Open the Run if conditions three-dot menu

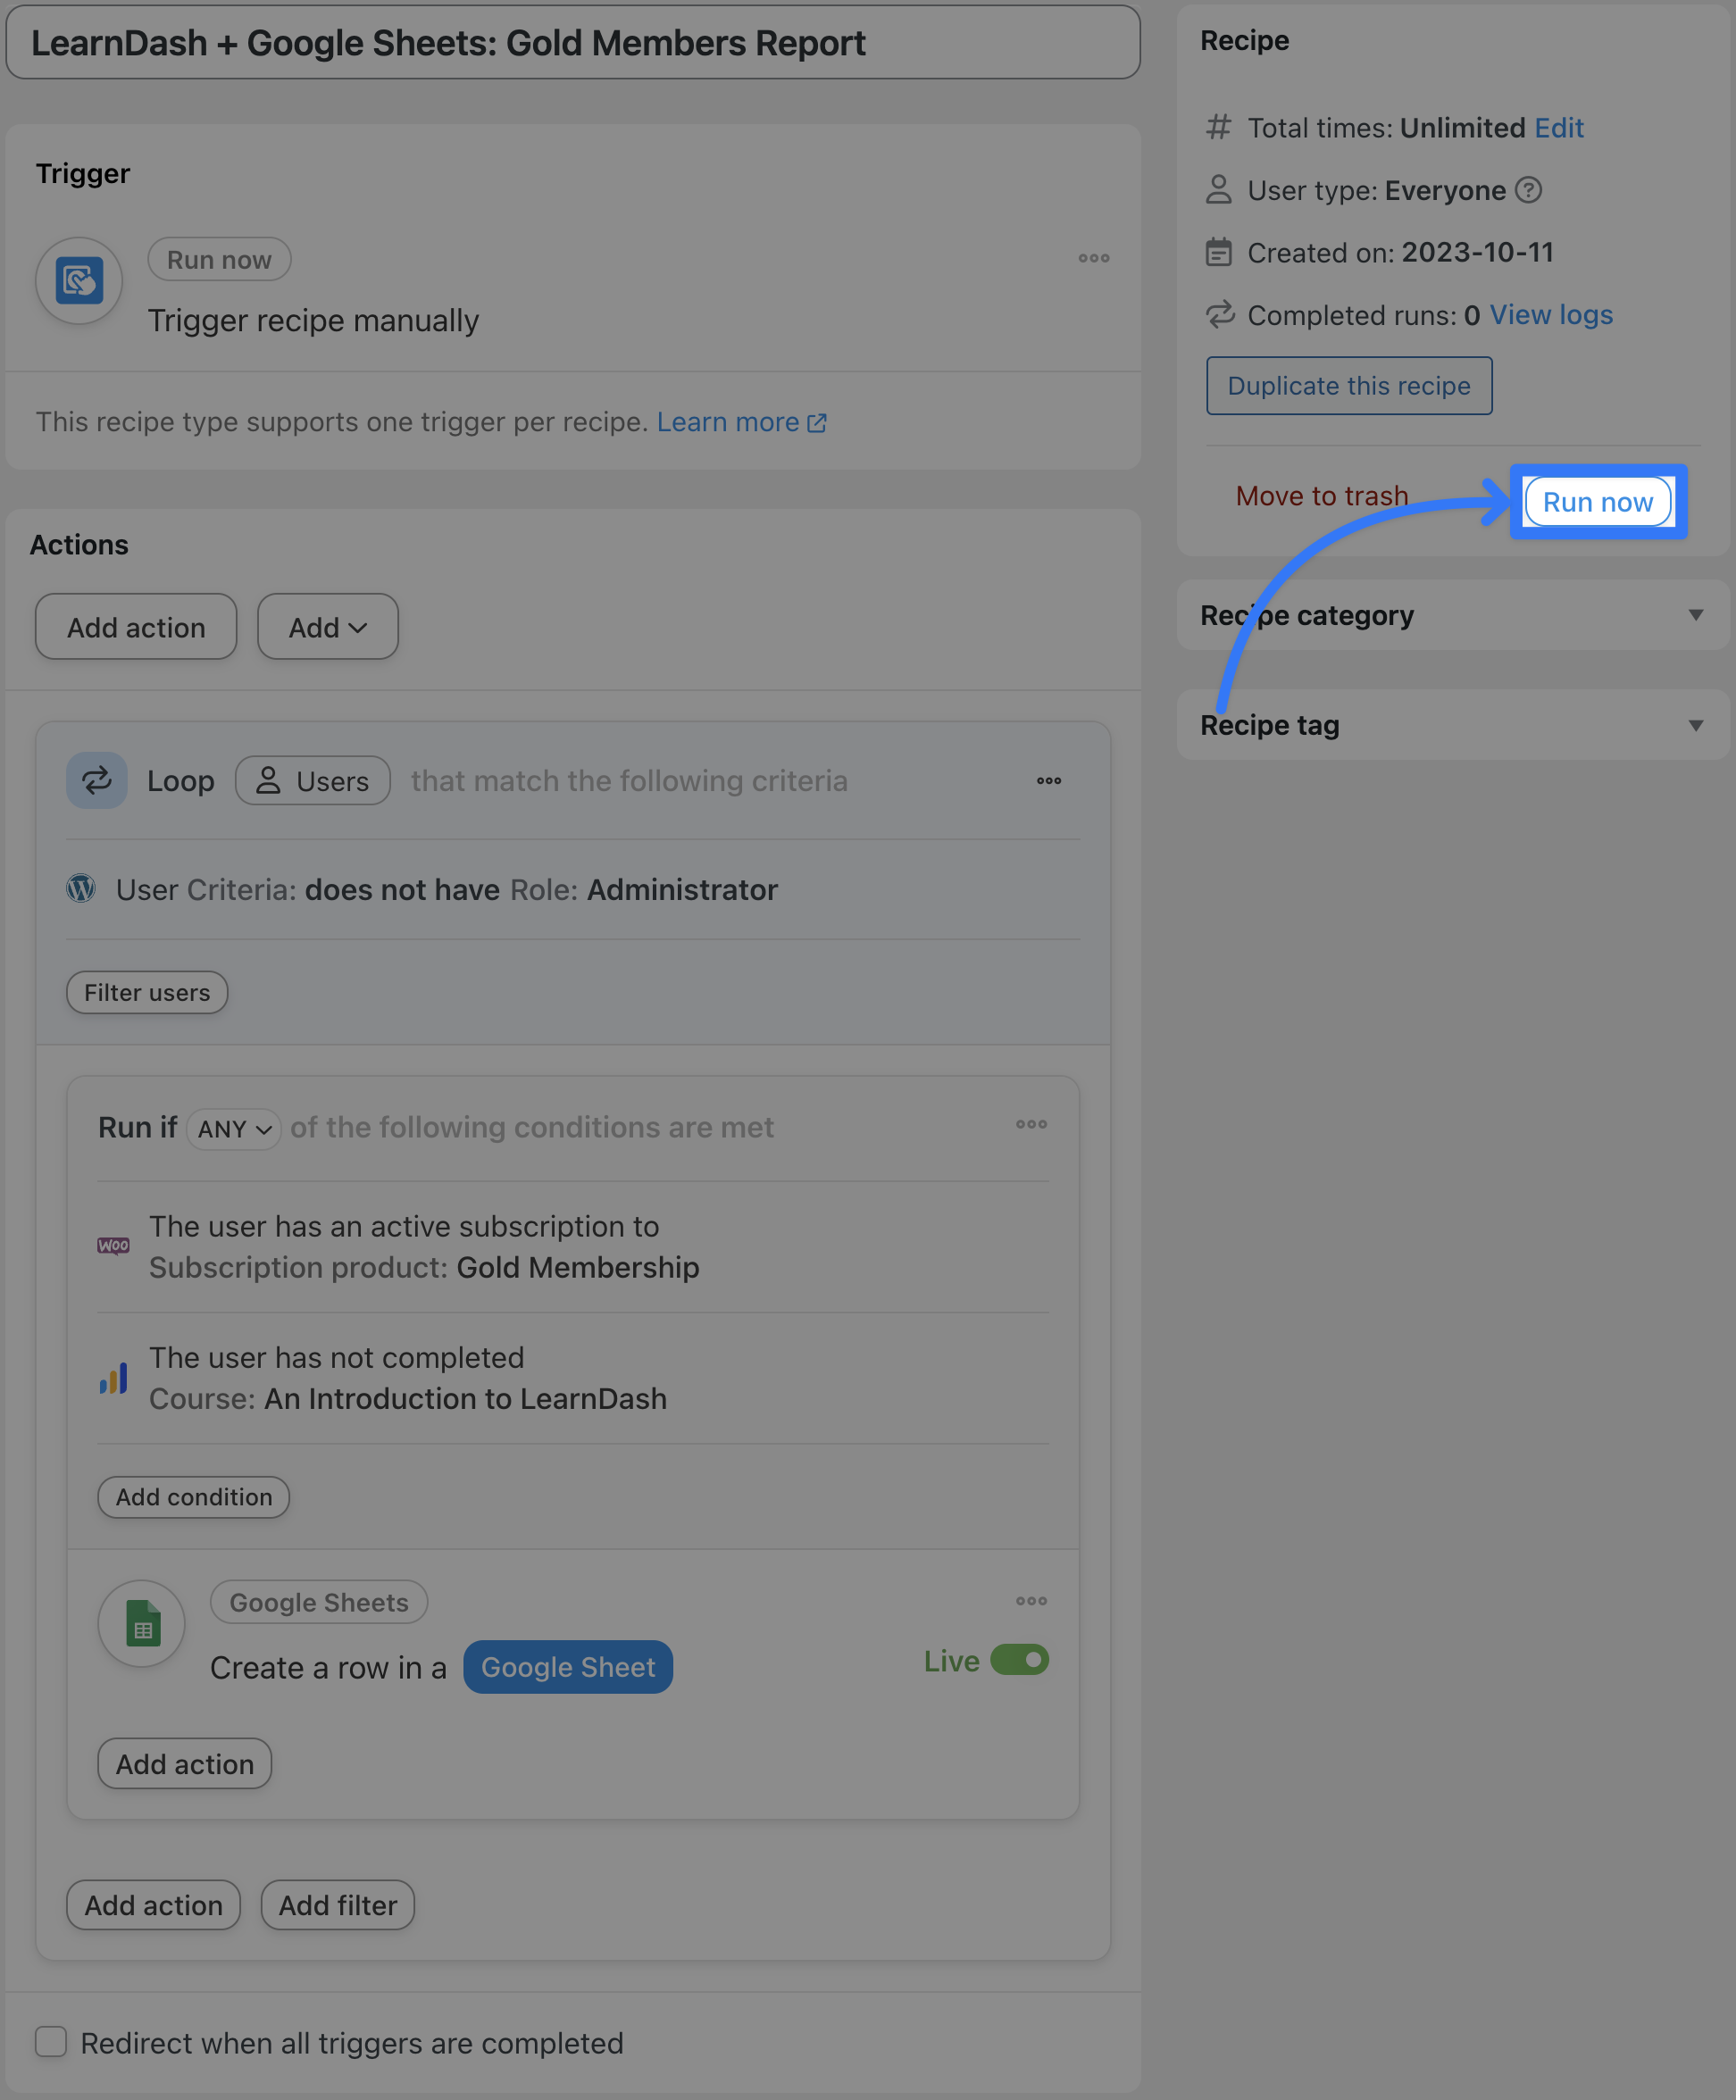1031,1124
